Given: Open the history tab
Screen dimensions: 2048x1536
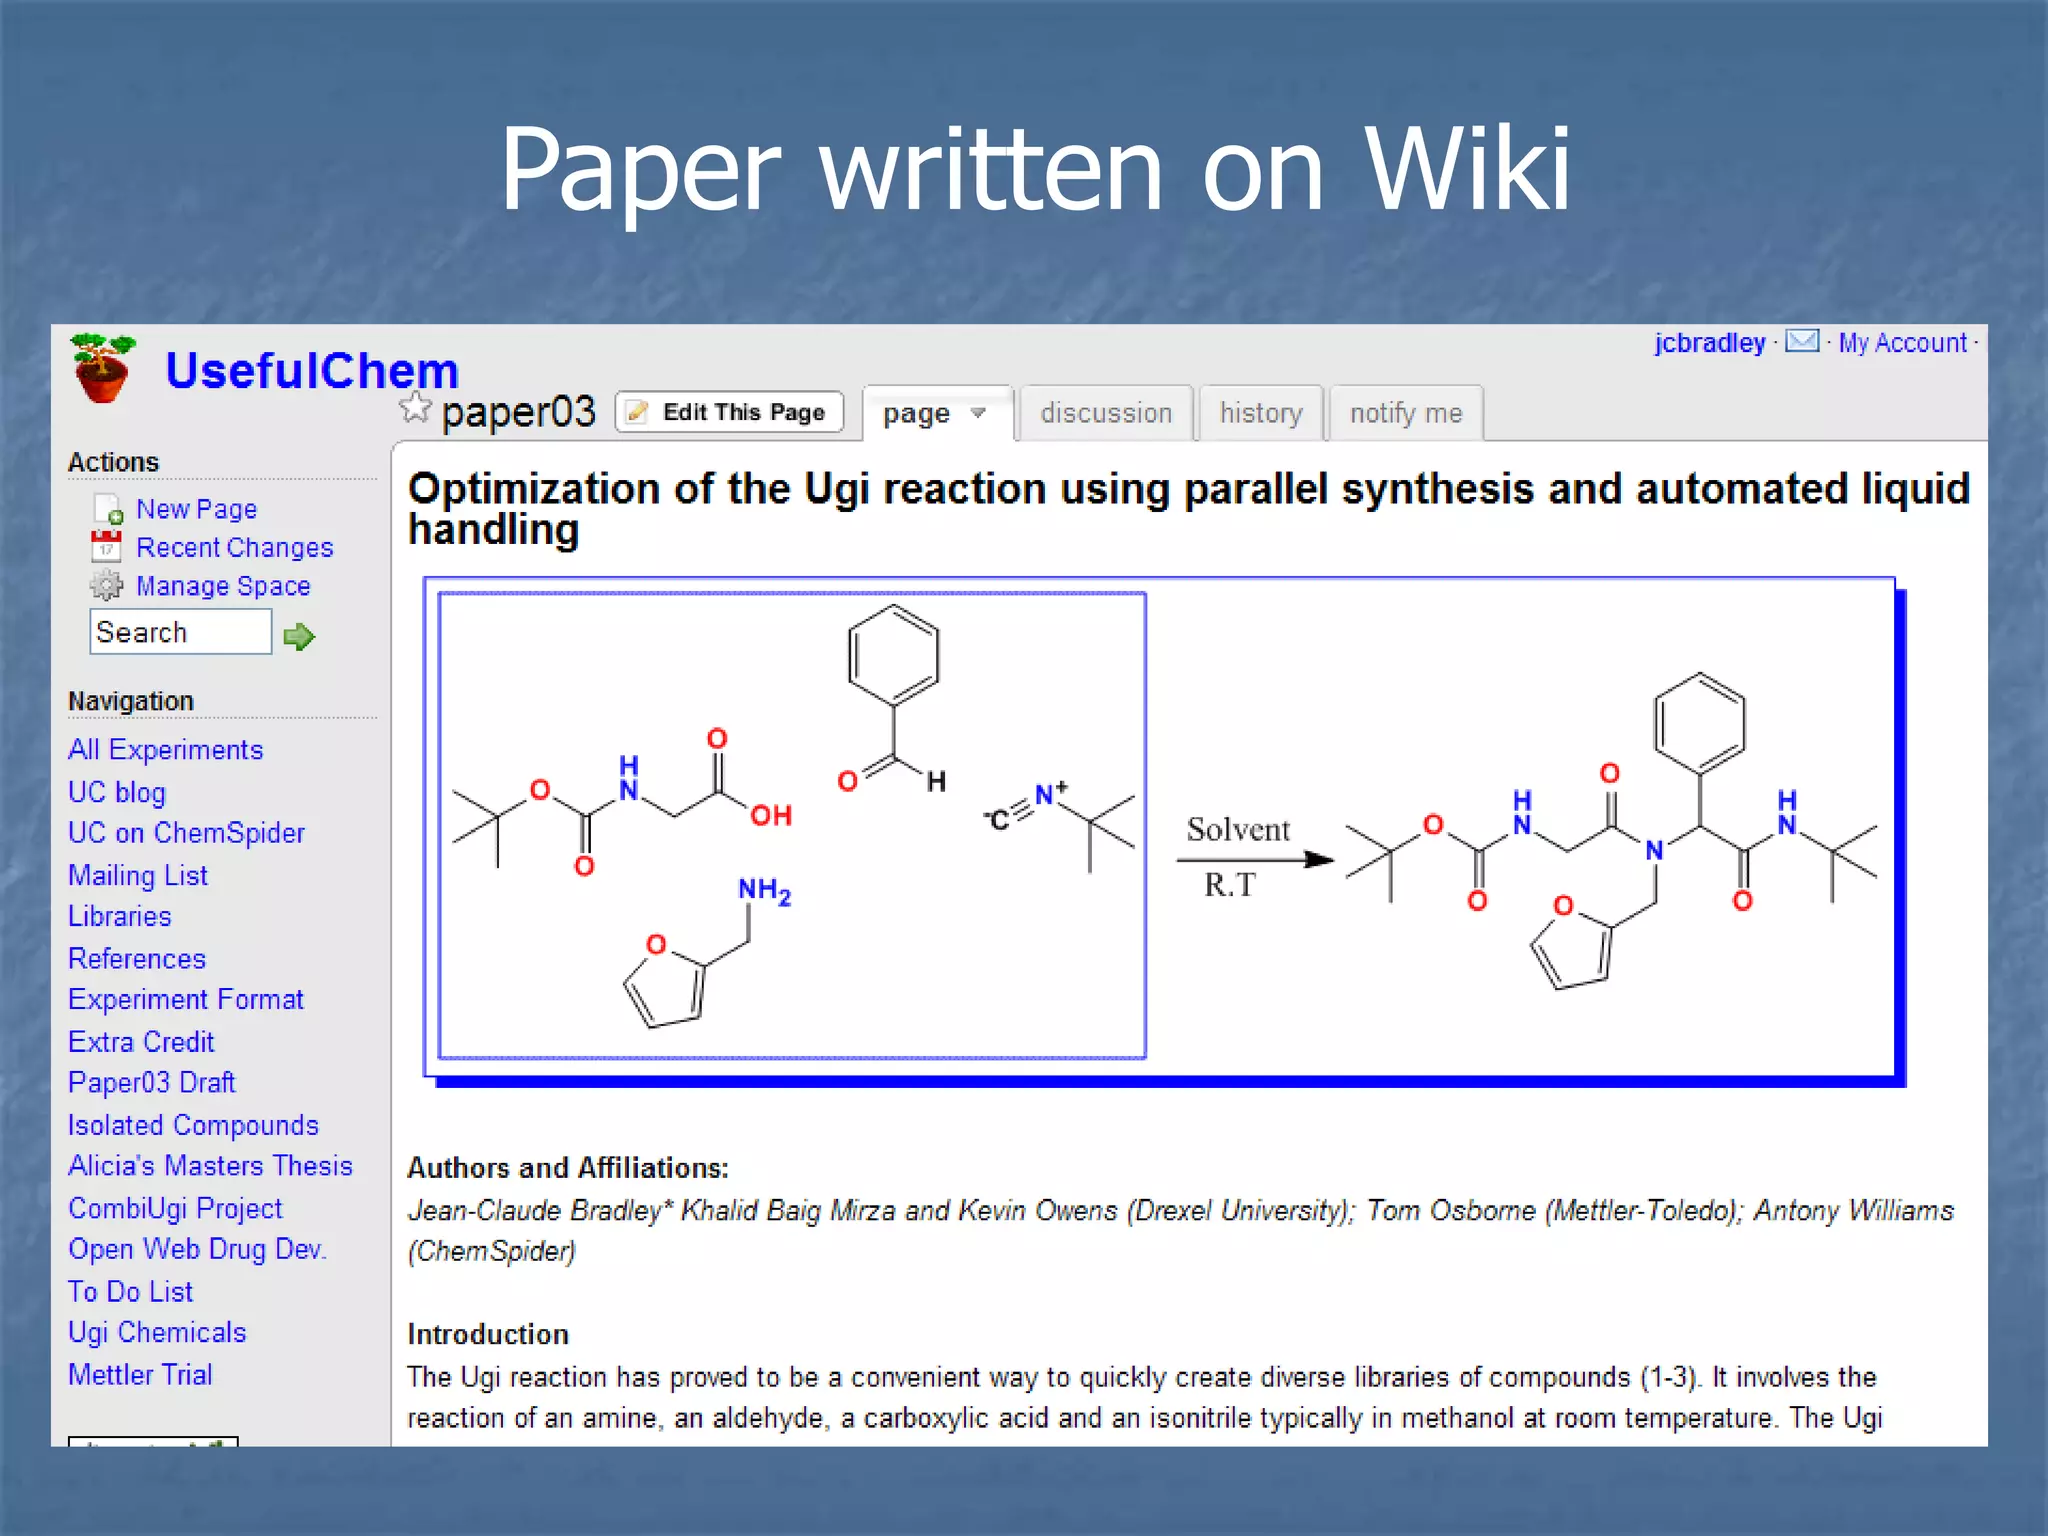Looking at the screenshot, I should tap(1260, 413).
